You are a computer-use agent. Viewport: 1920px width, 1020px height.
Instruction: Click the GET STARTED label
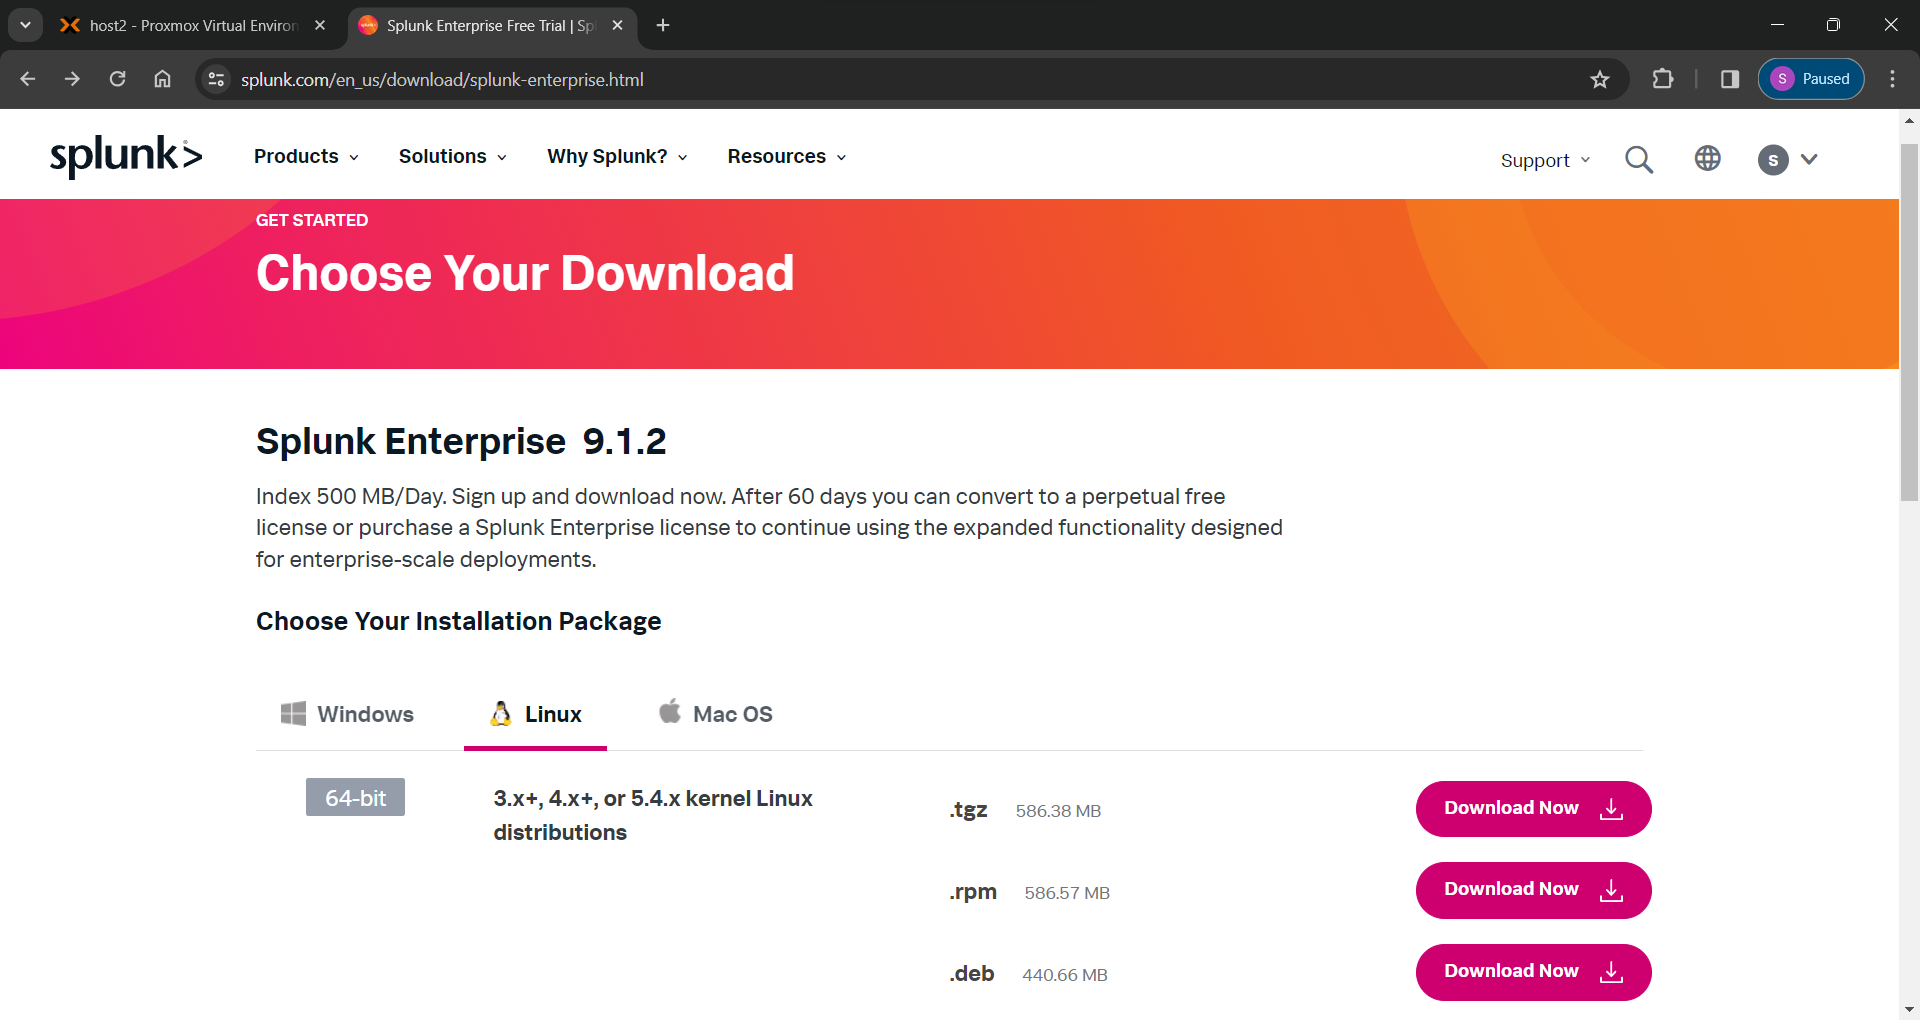coord(312,220)
